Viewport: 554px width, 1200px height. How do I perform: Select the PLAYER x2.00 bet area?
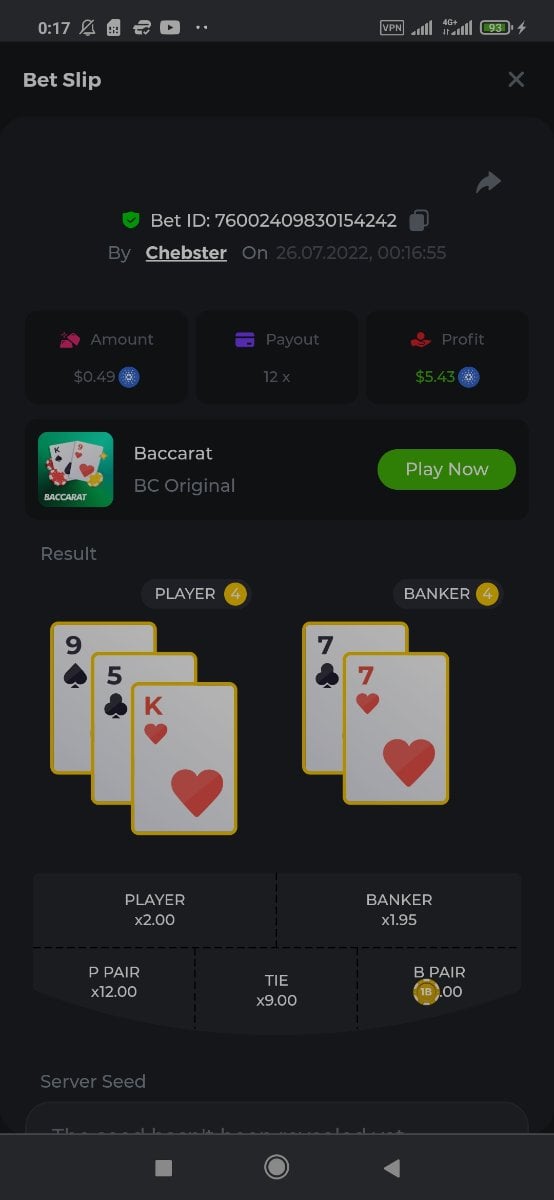pyautogui.click(x=155, y=910)
